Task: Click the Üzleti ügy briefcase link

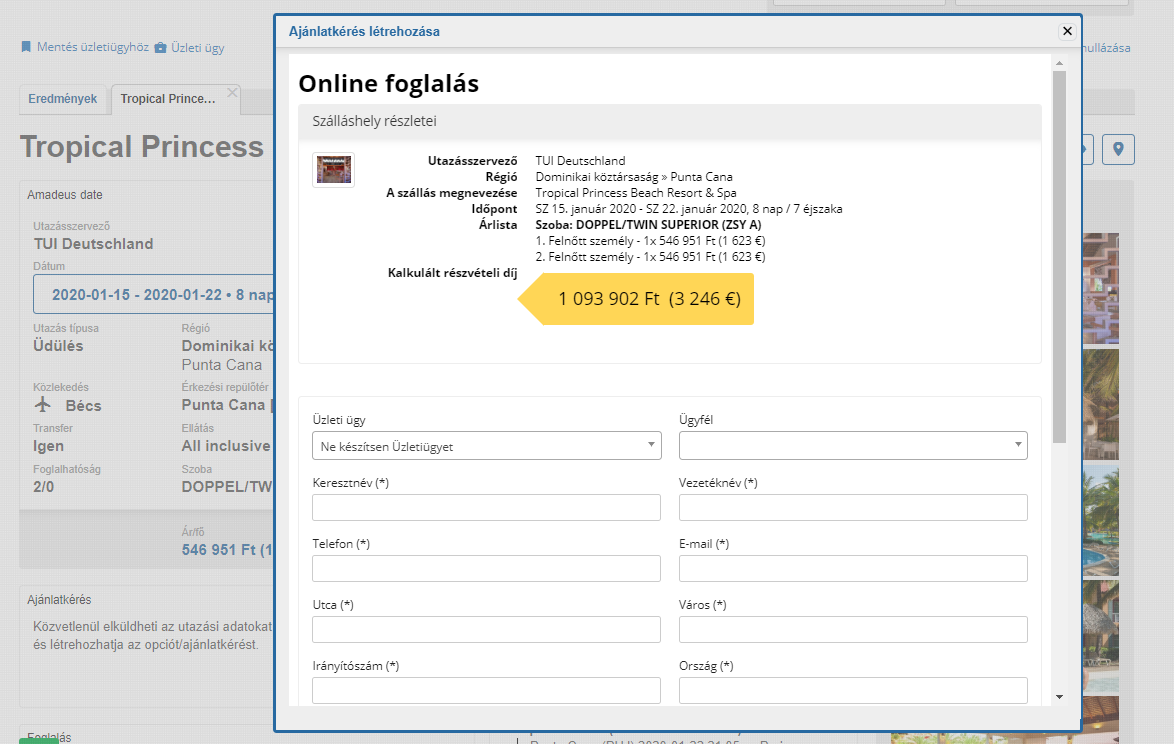Action: (x=189, y=48)
